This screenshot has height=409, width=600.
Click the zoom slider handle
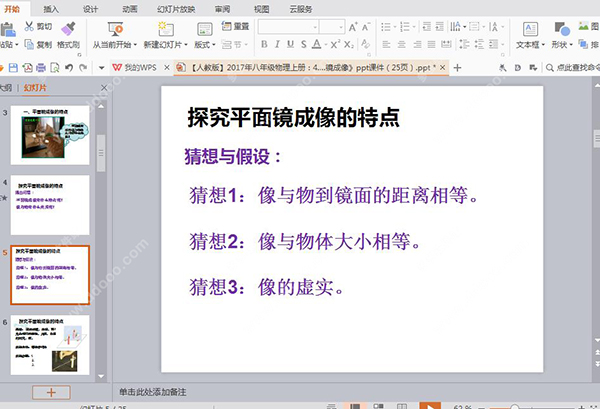point(515,407)
